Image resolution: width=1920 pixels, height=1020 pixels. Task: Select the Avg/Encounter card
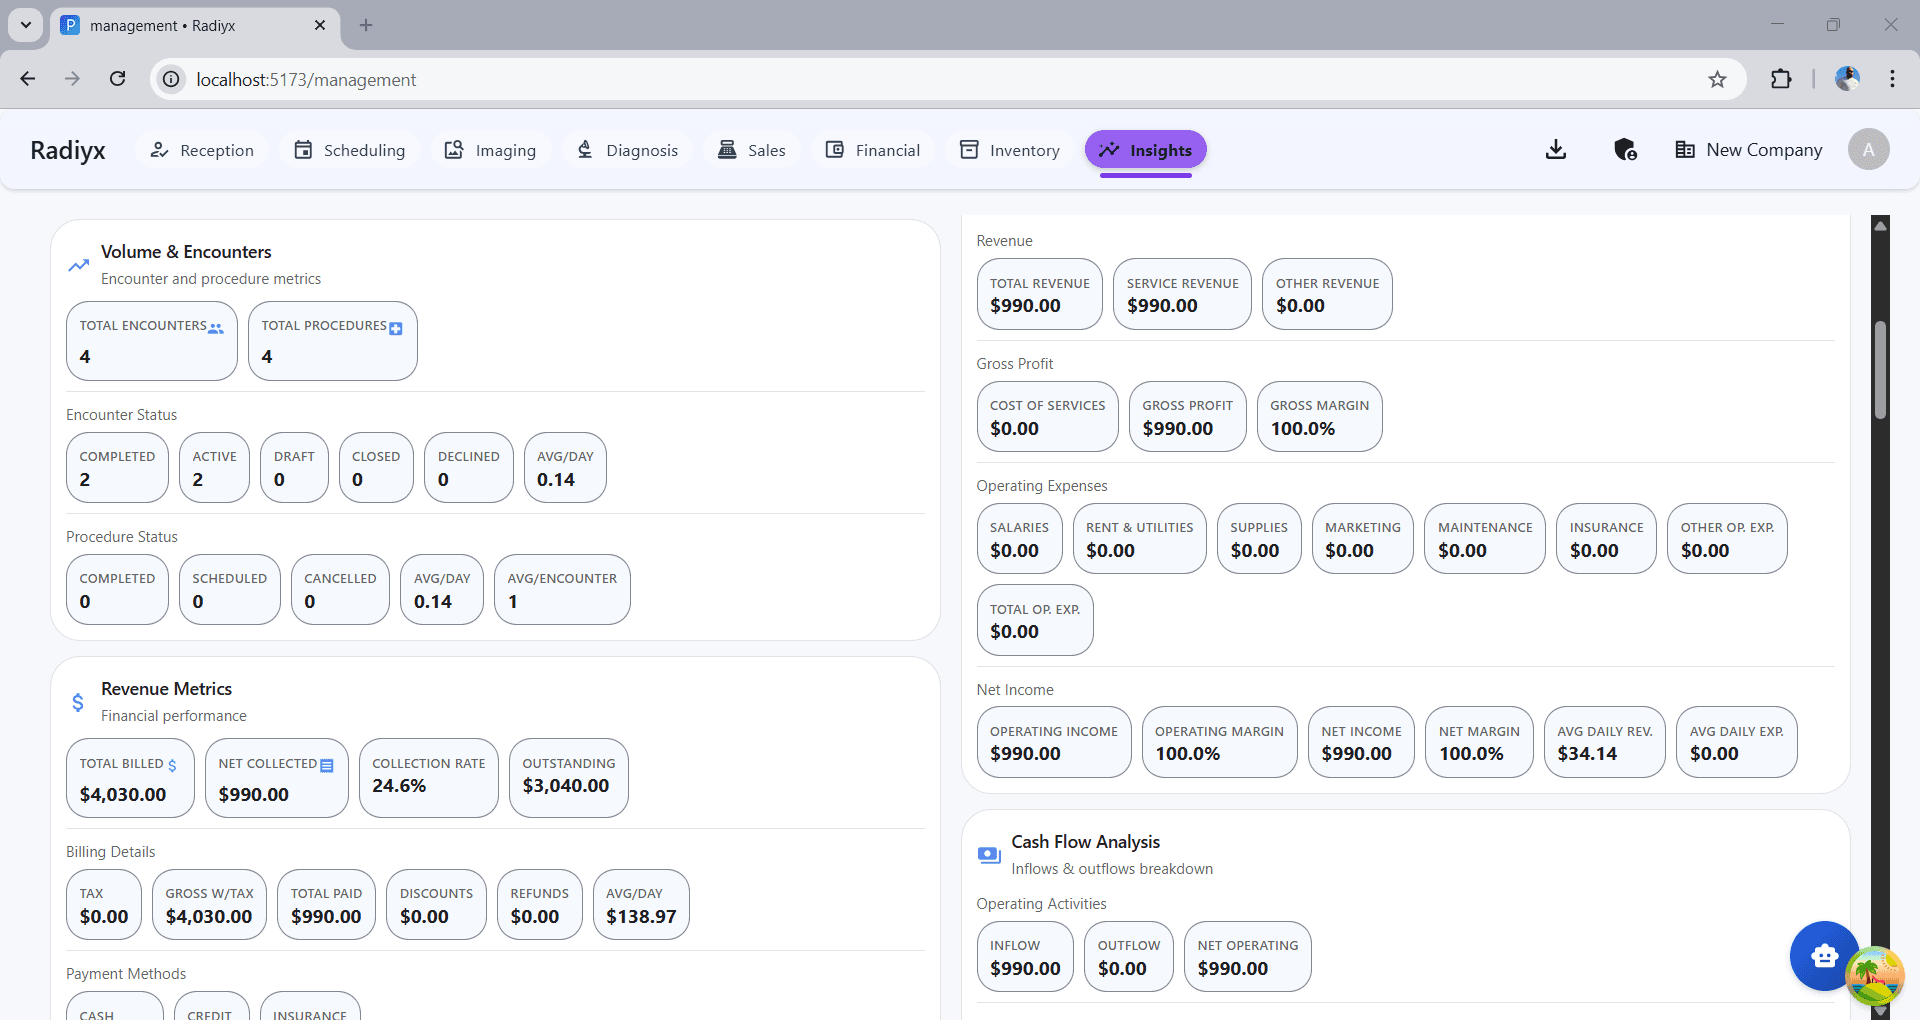coord(562,590)
